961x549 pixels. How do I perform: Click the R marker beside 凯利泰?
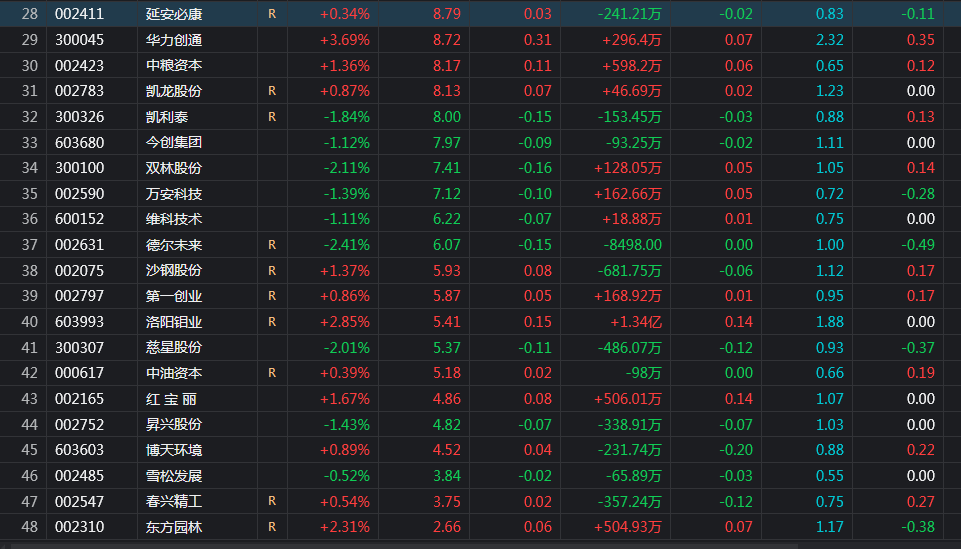point(272,117)
